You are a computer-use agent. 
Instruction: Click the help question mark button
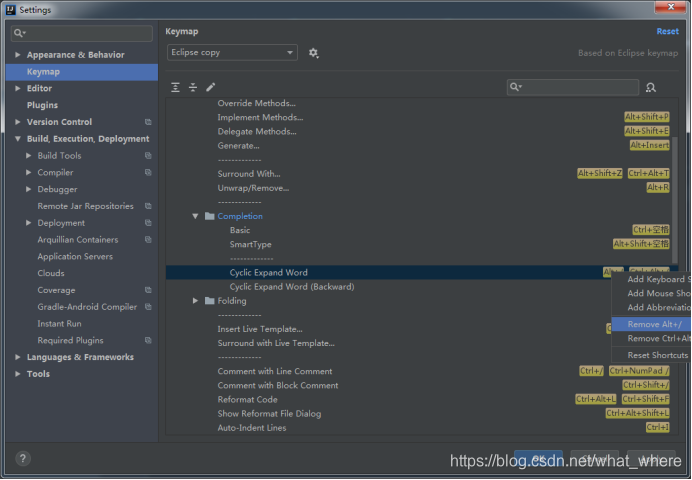tap(23, 458)
